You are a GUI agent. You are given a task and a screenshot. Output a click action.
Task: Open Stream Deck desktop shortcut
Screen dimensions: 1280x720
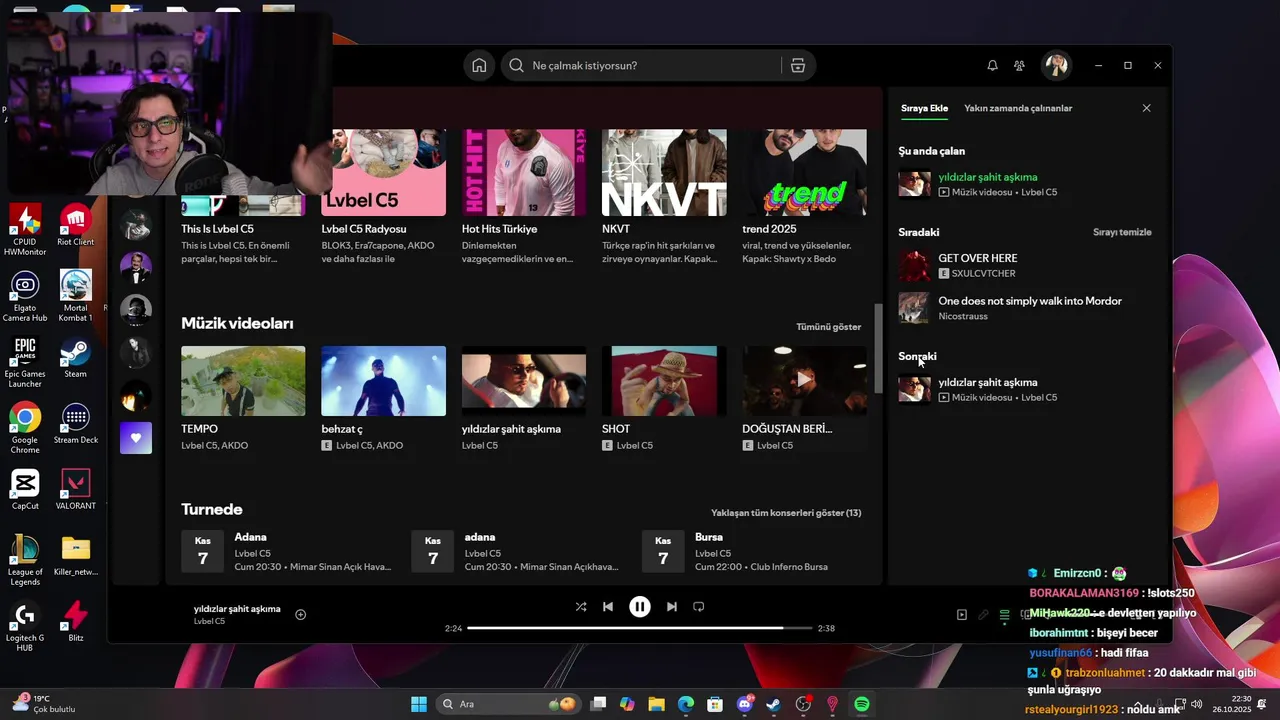(x=76, y=424)
